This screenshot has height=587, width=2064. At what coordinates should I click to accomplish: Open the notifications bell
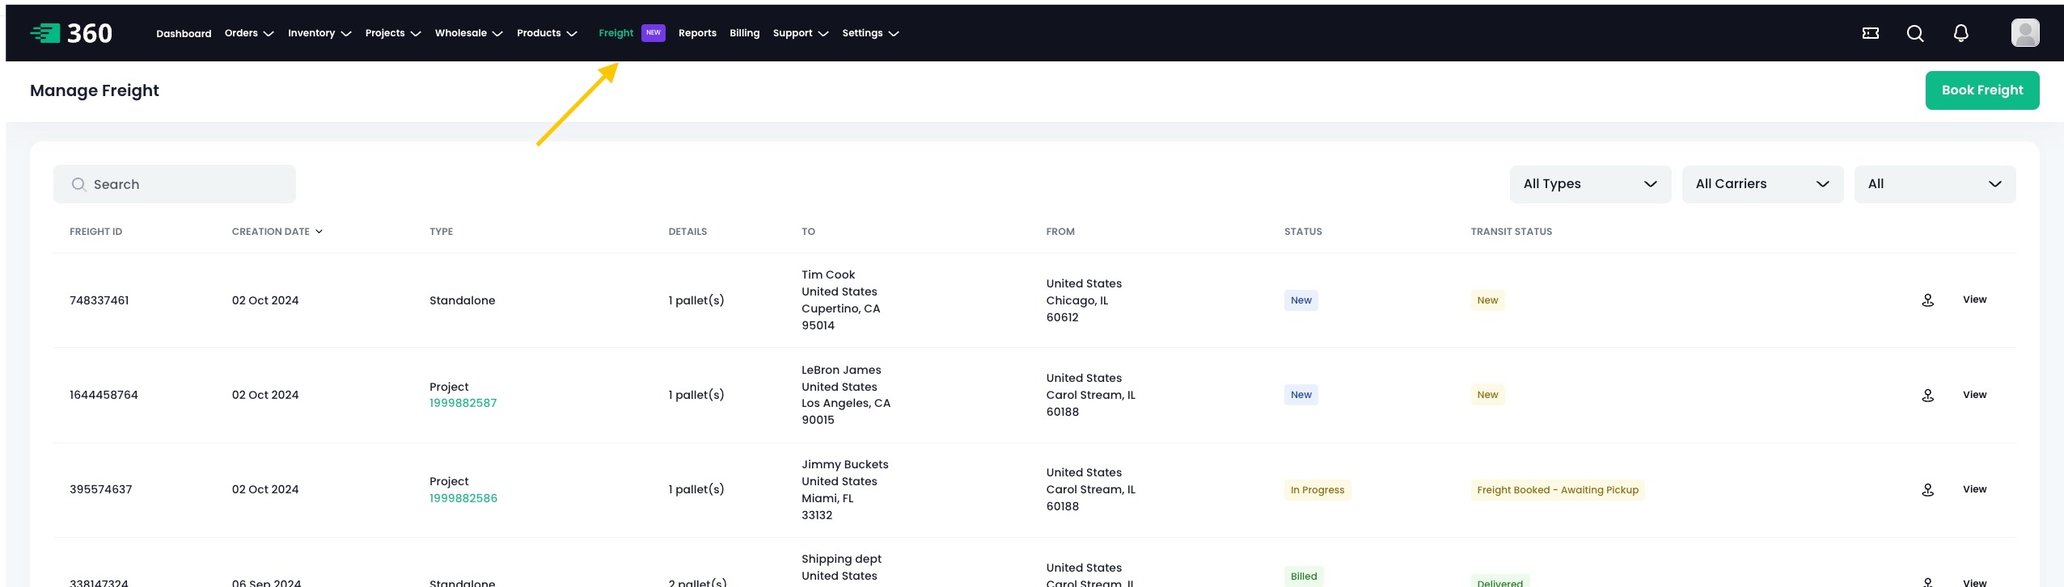click(1960, 33)
